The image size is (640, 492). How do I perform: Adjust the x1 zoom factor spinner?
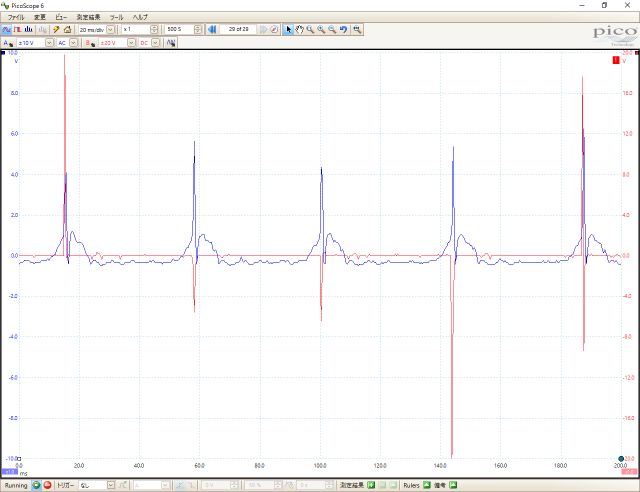click(154, 29)
